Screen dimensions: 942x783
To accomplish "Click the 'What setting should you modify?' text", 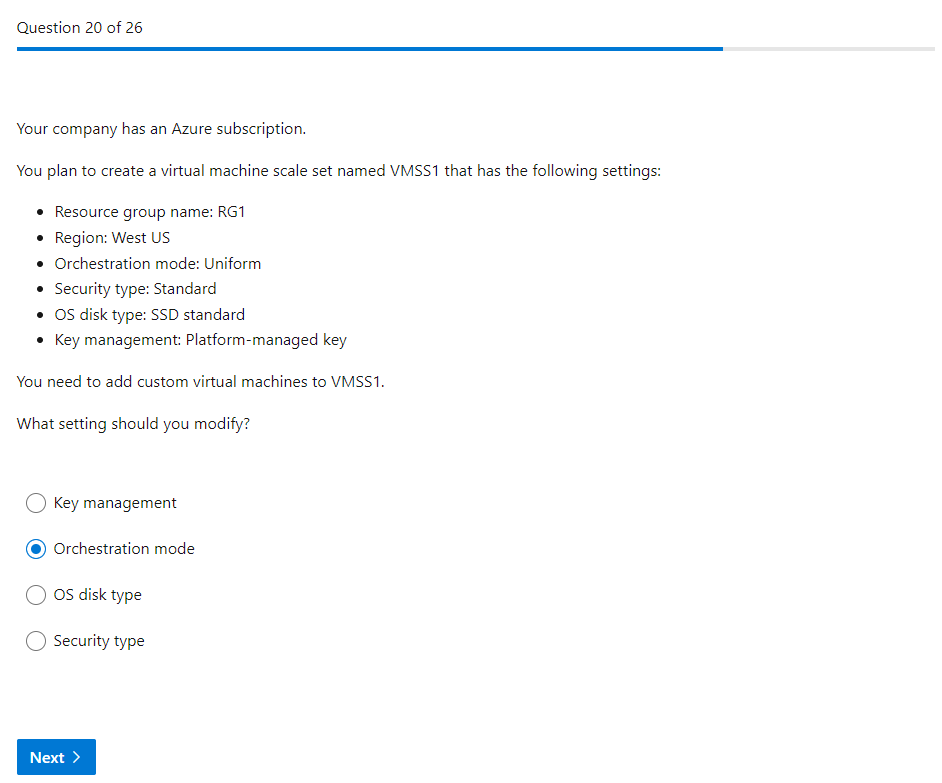I will point(133,424).
